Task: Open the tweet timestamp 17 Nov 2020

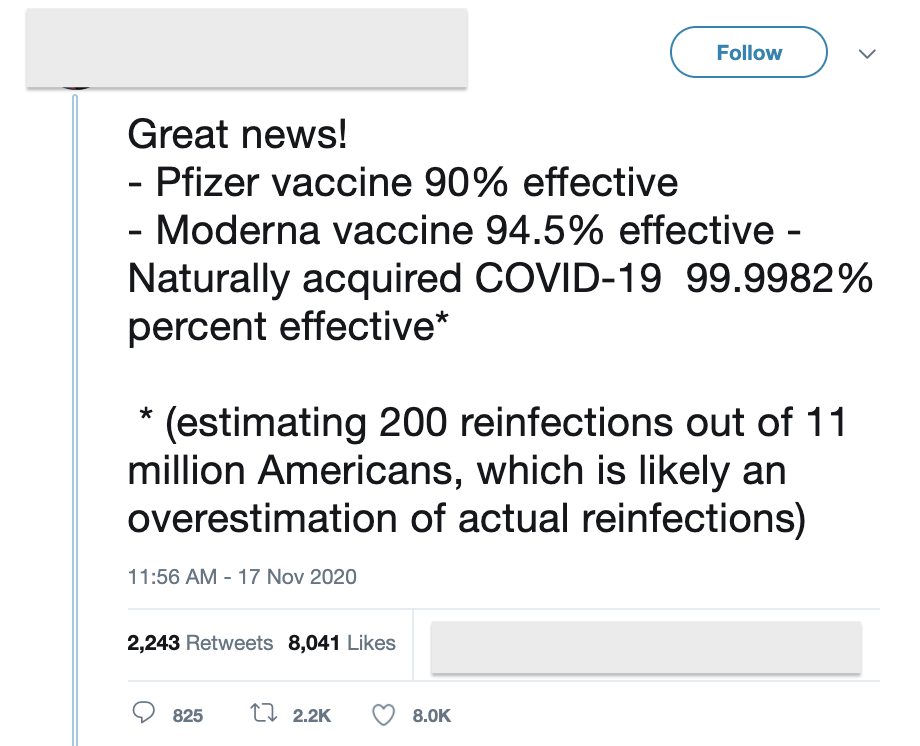Action: 242,577
